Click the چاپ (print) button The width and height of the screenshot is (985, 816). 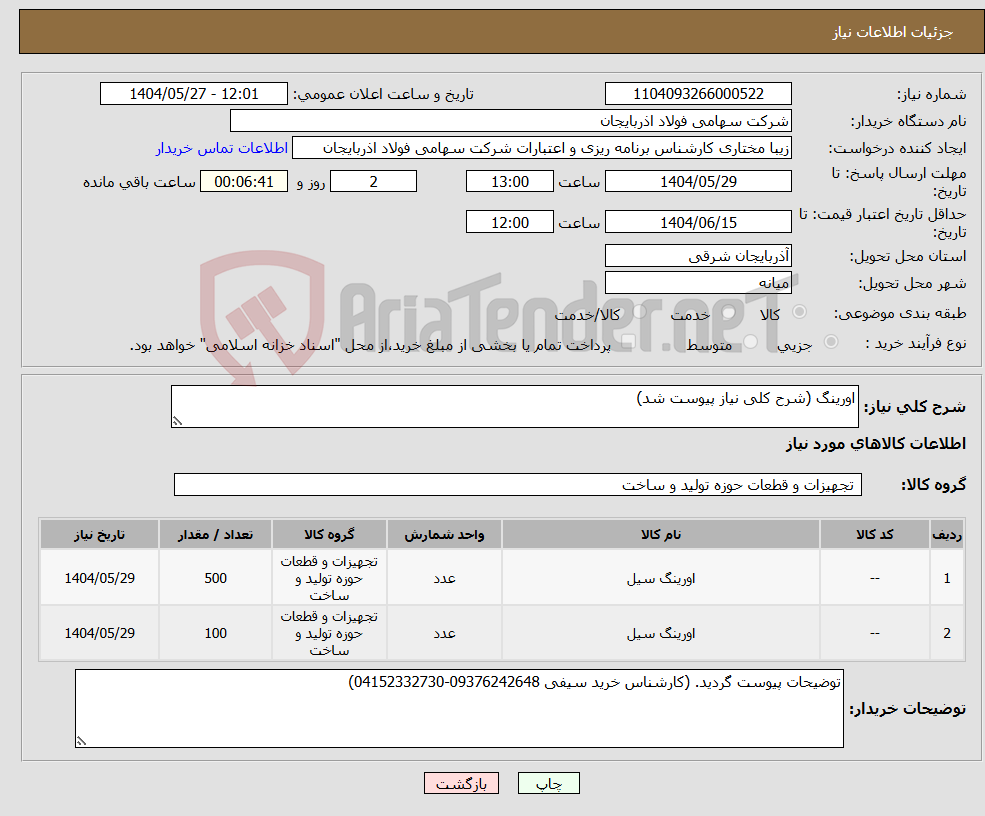click(x=548, y=783)
